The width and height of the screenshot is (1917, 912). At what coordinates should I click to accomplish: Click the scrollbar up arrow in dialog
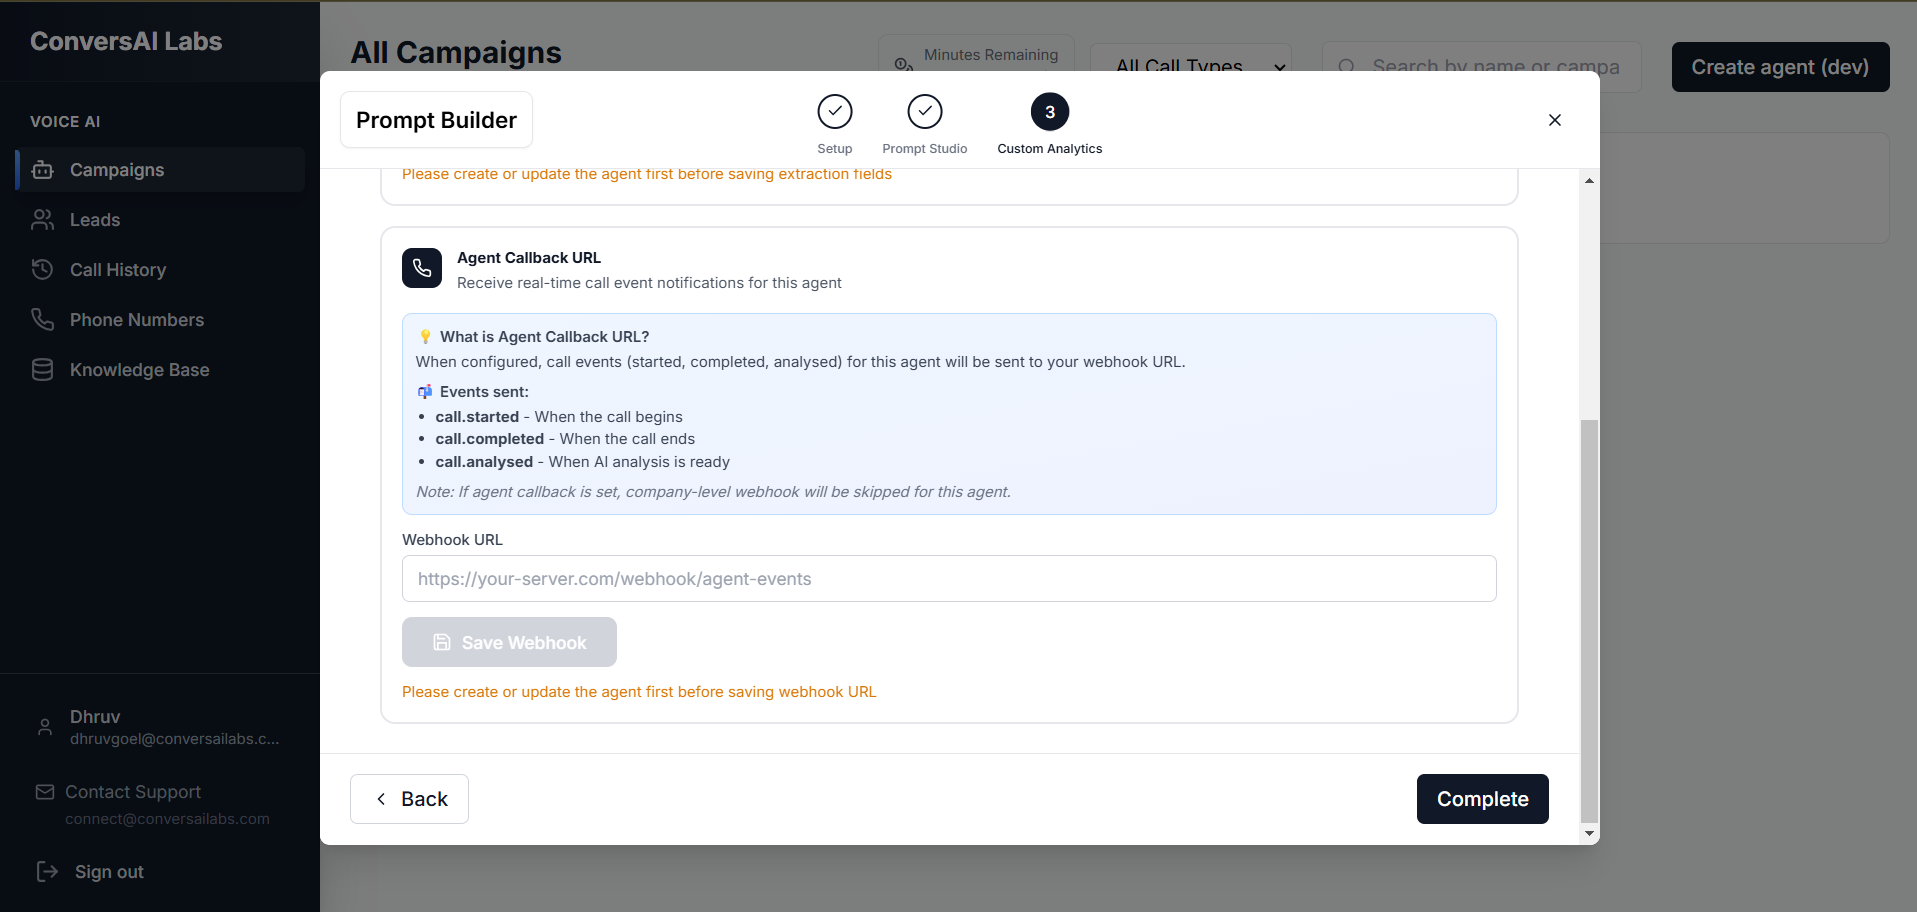click(1589, 181)
